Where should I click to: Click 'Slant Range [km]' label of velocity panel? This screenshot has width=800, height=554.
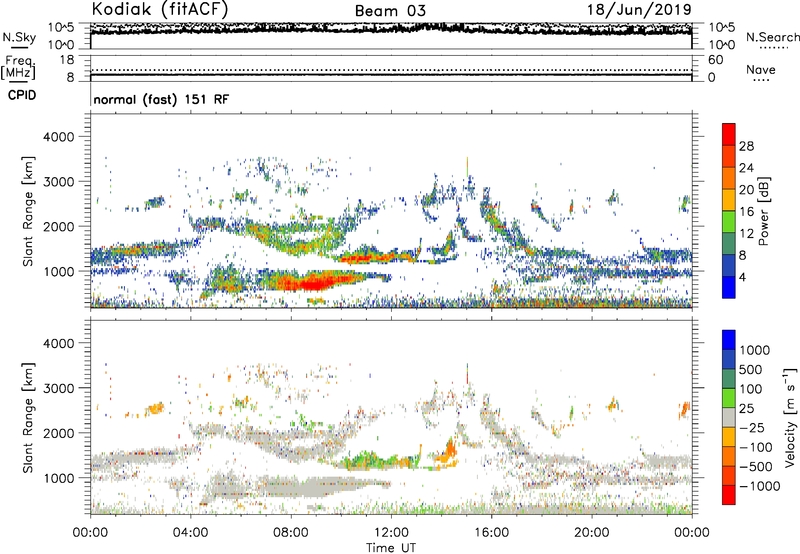pos(28,417)
